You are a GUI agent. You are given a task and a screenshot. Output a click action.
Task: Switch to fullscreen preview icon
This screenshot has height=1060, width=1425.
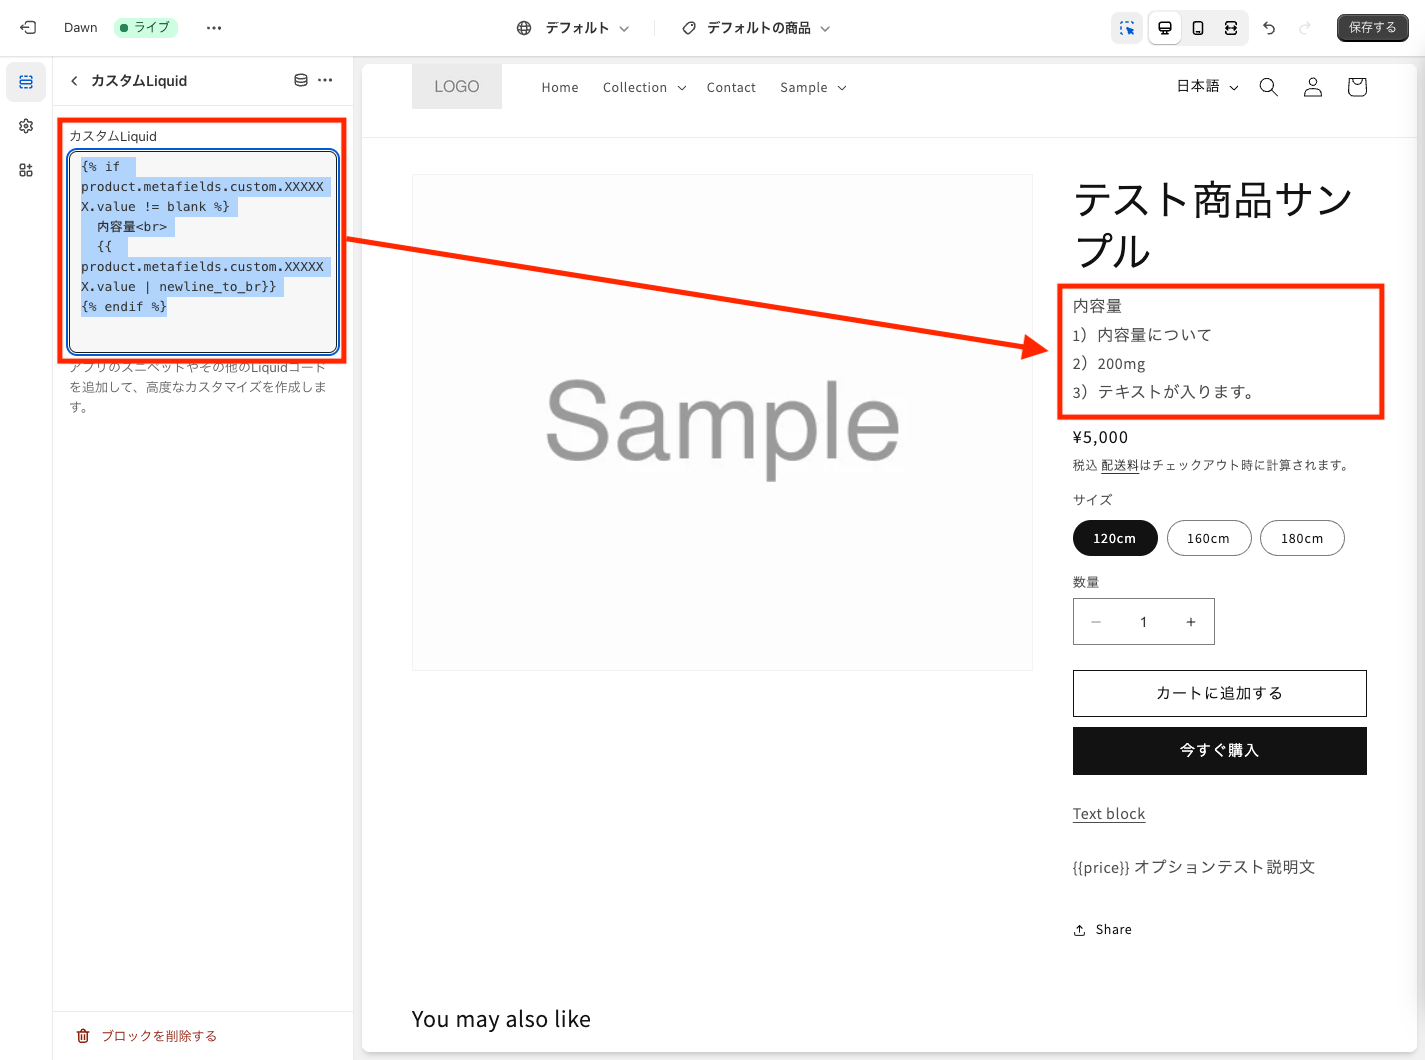tap(1231, 28)
